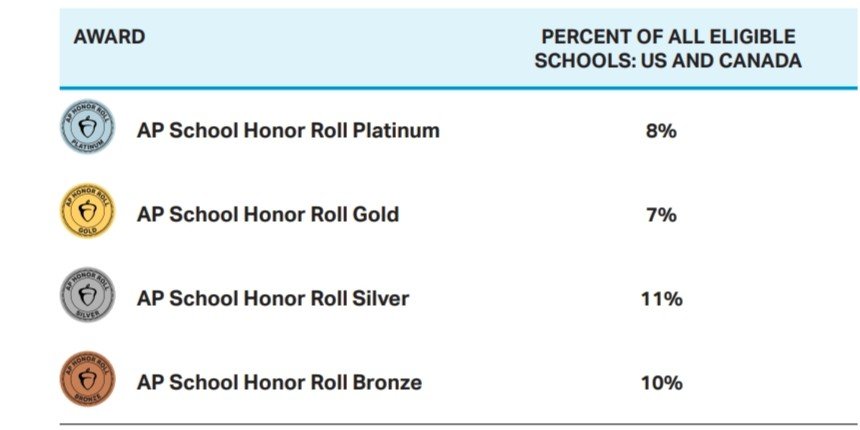Click the 8% value for Platinum

tap(661, 131)
